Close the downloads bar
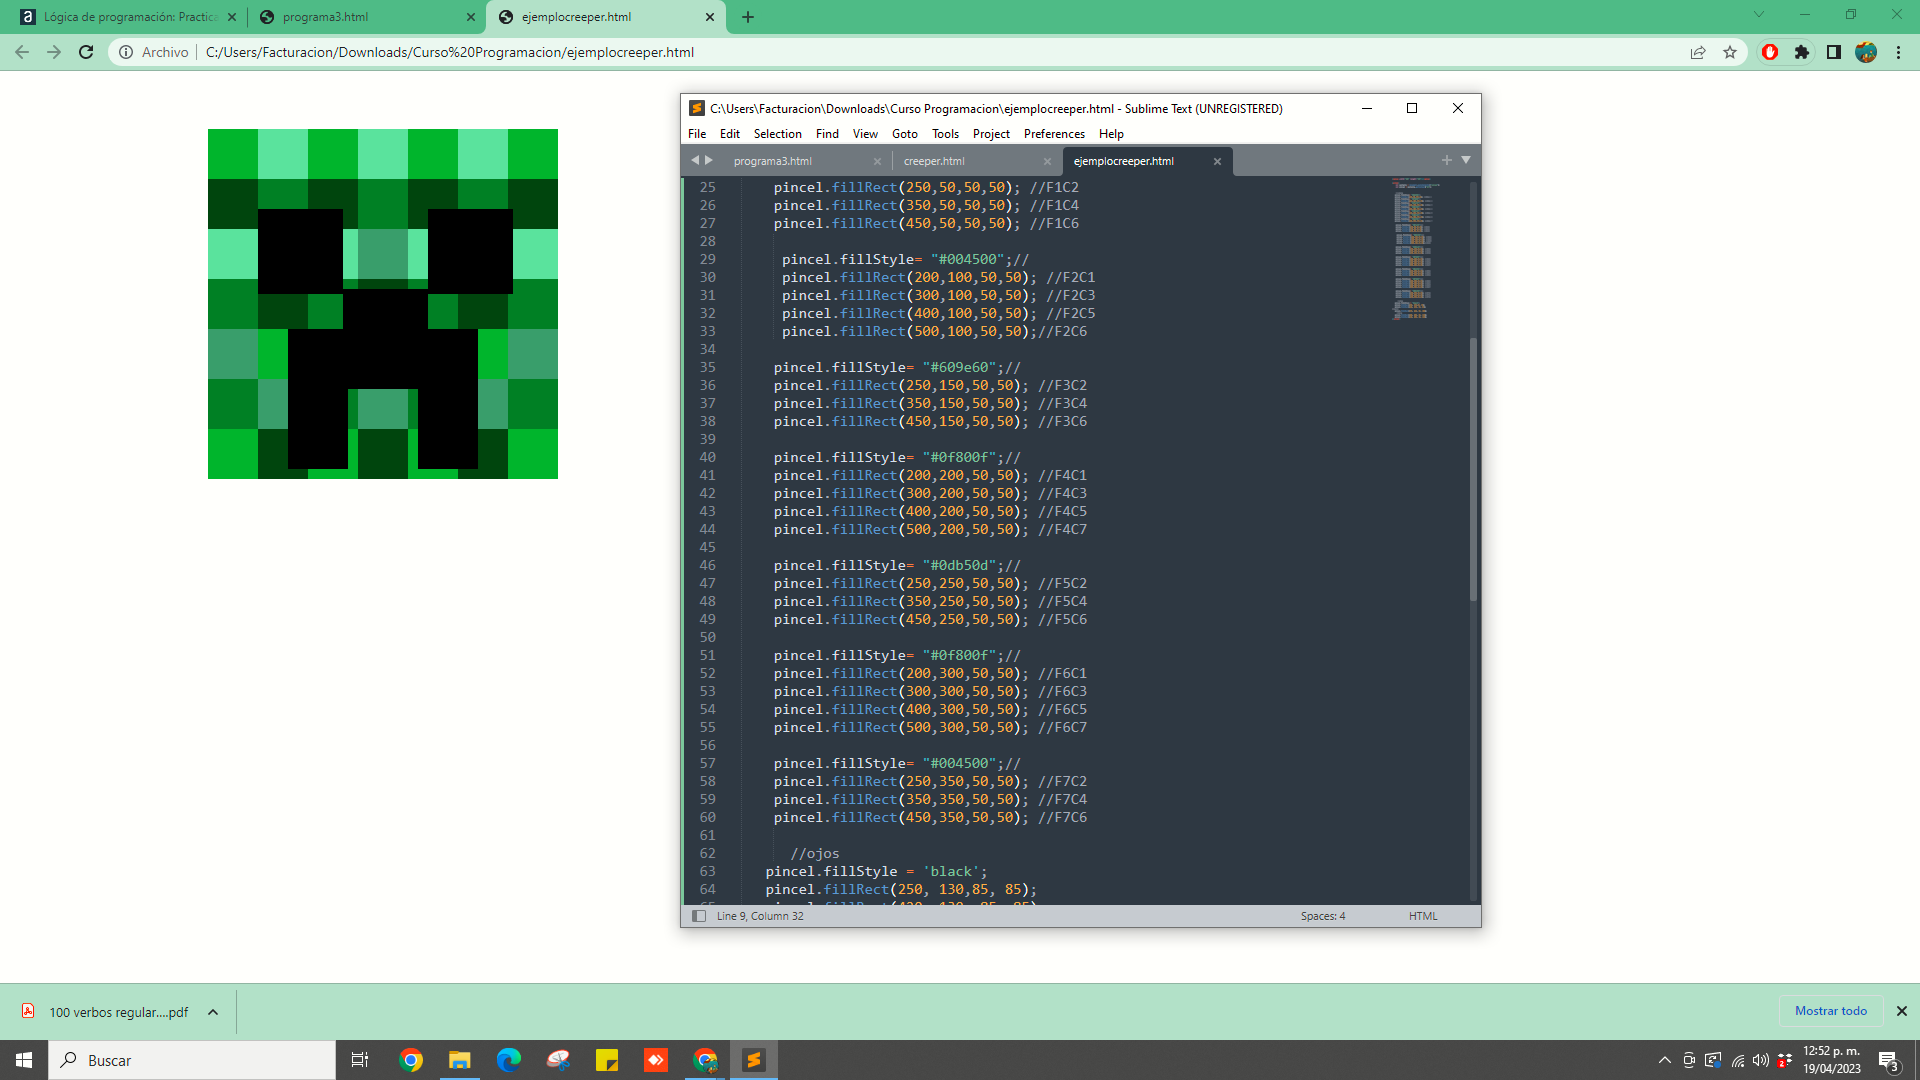The width and height of the screenshot is (1920, 1080). [1902, 1011]
